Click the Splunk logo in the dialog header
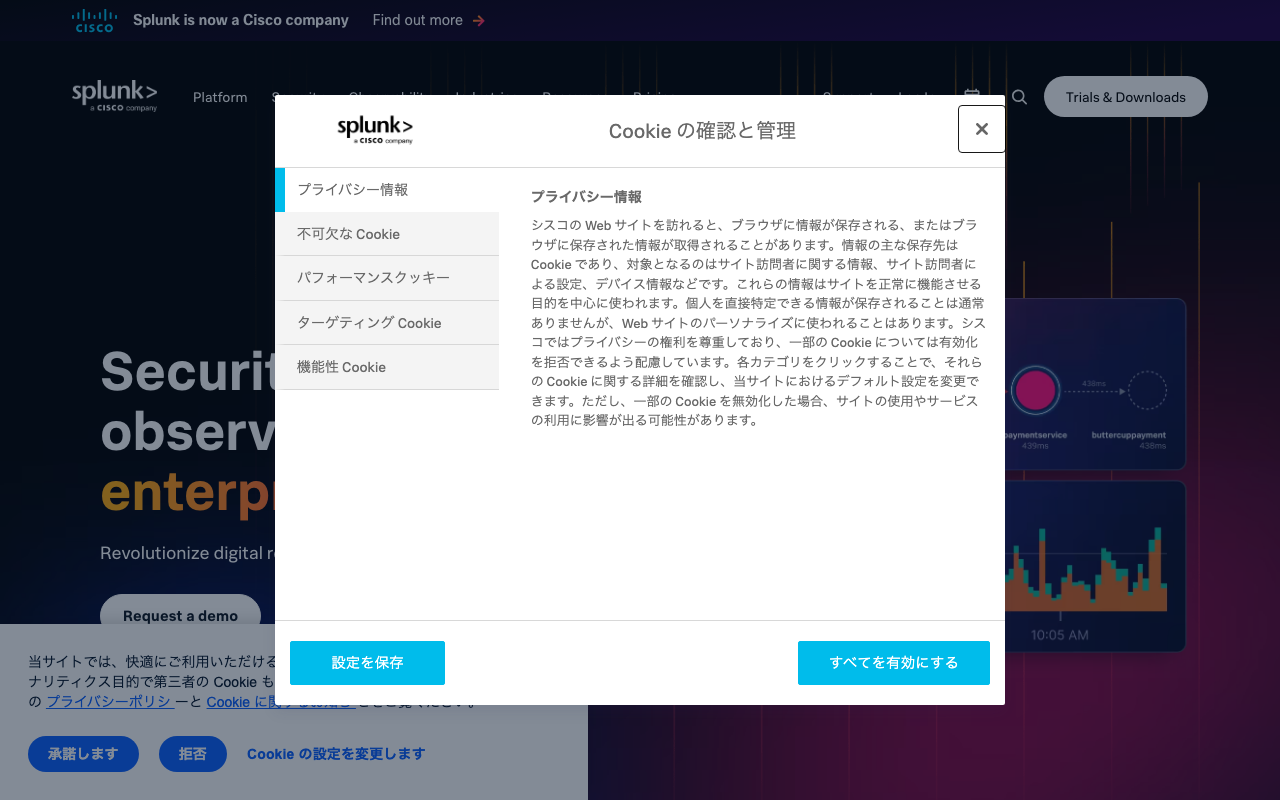 (375, 130)
